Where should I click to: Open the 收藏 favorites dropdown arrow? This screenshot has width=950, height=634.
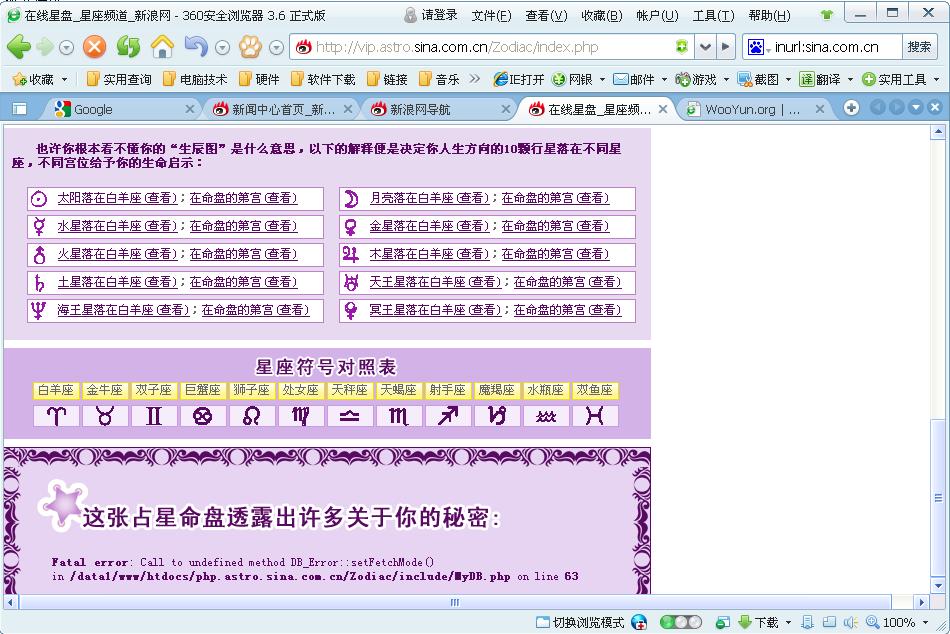(x=65, y=79)
